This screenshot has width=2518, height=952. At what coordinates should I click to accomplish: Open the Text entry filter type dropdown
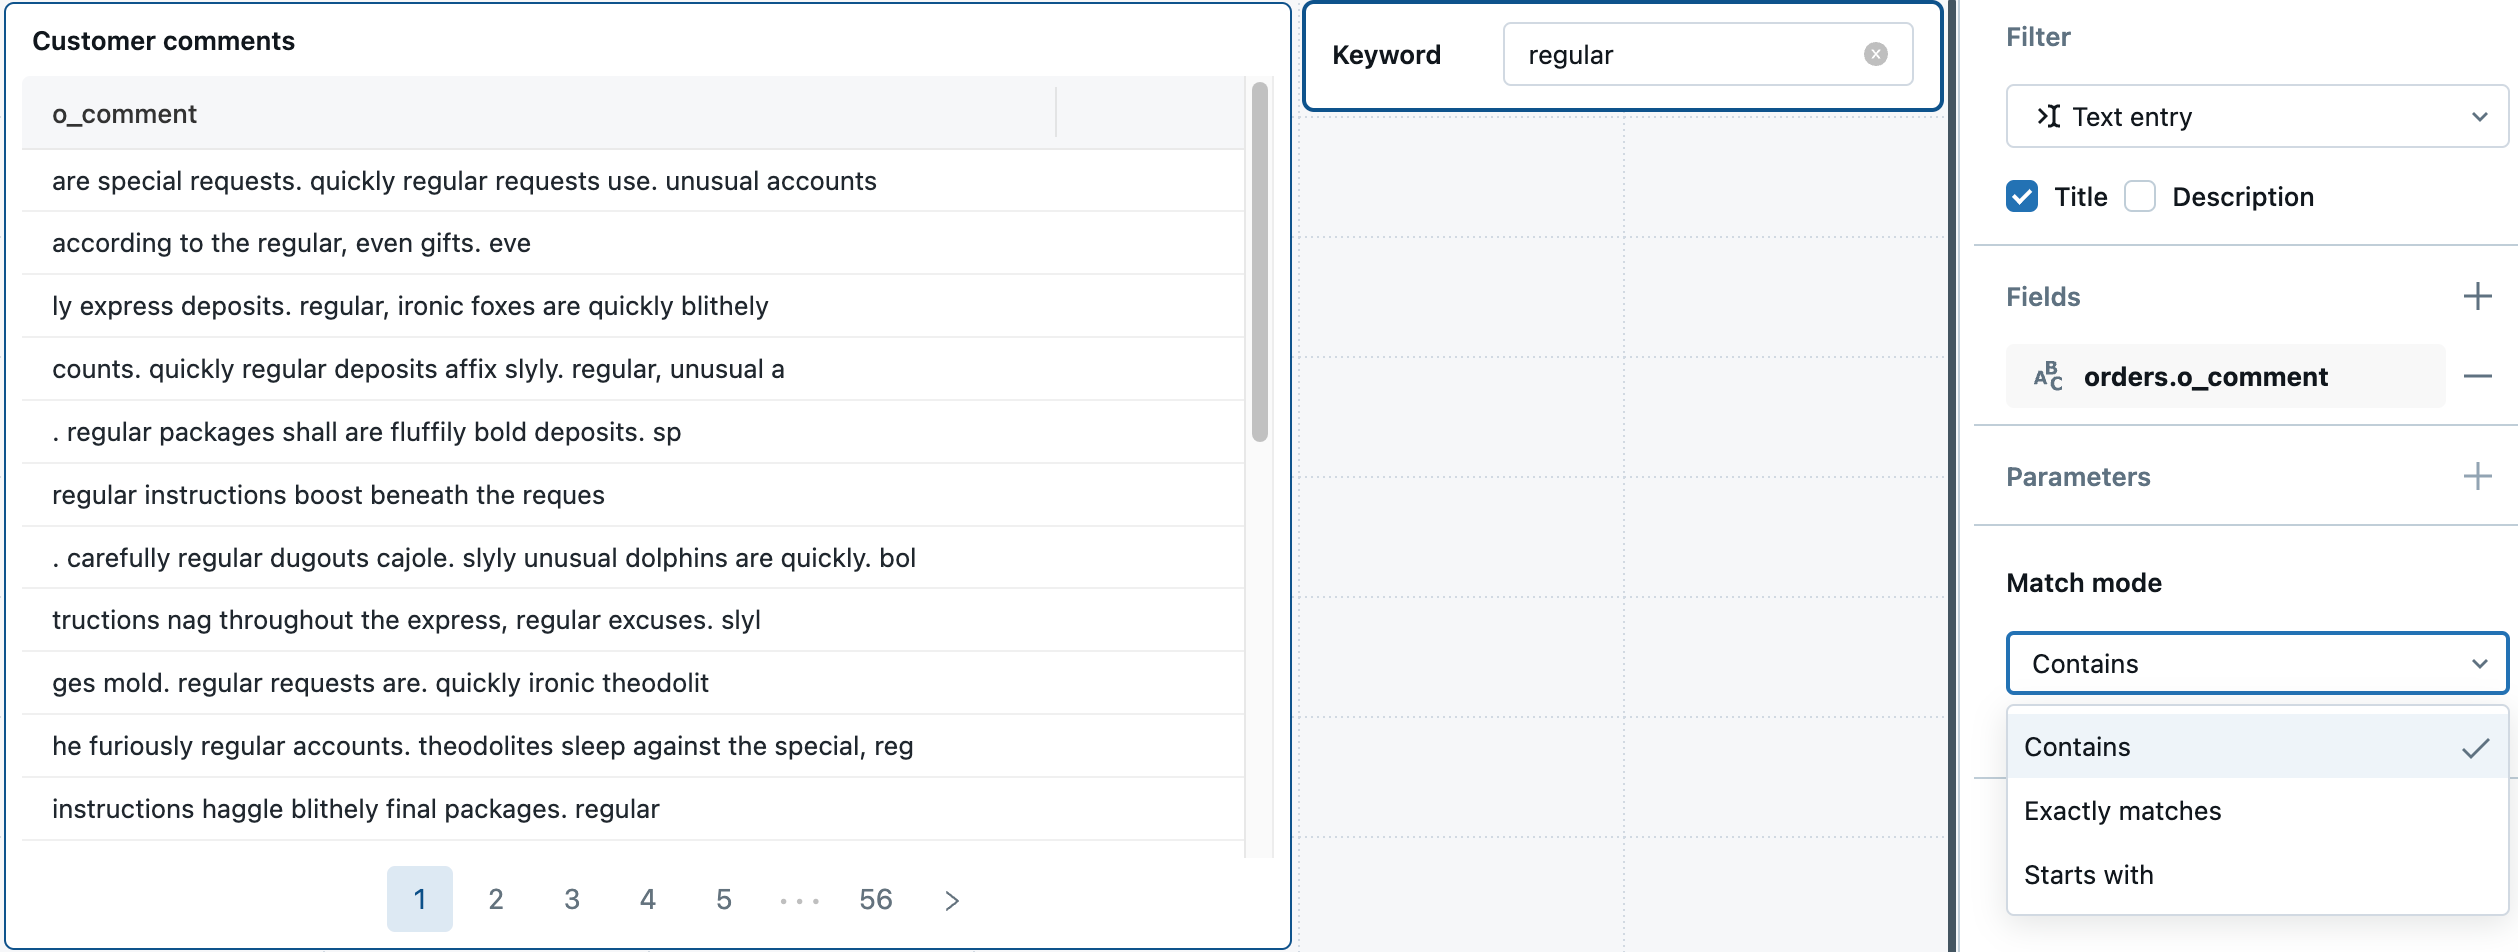pyautogui.click(x=2256, y=117)
